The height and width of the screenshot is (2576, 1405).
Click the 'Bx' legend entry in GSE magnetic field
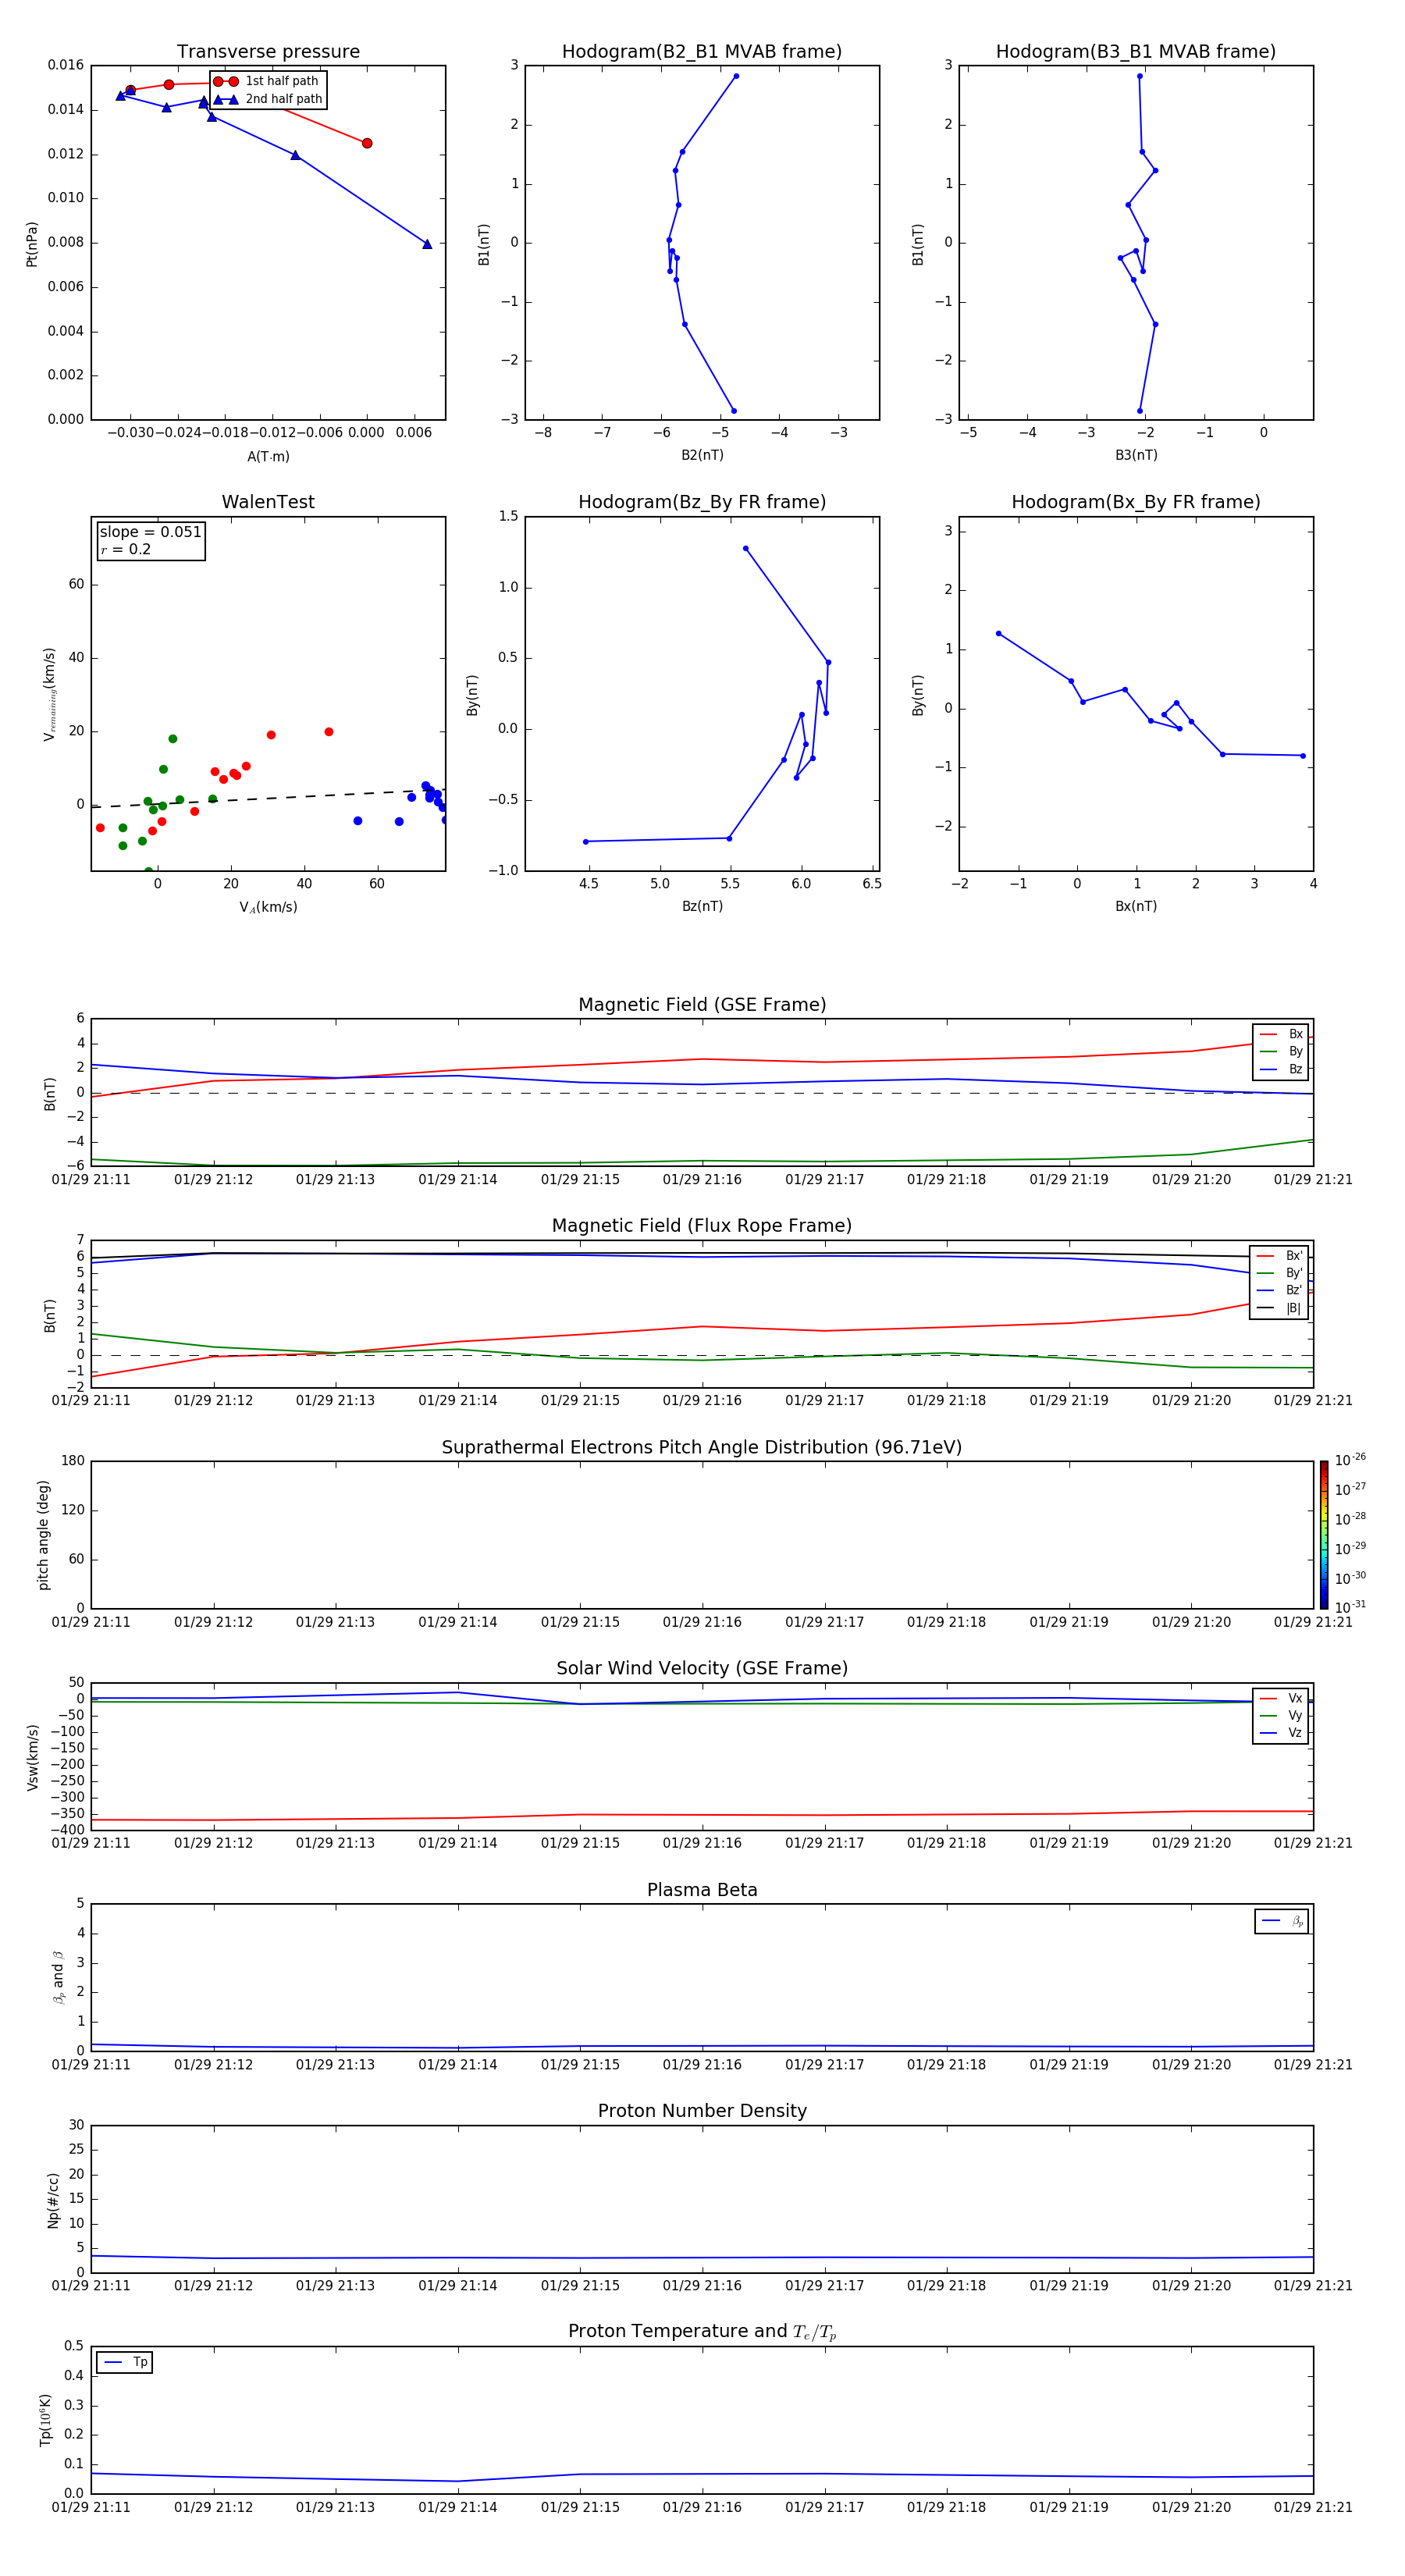[x=1281, y=1034]
